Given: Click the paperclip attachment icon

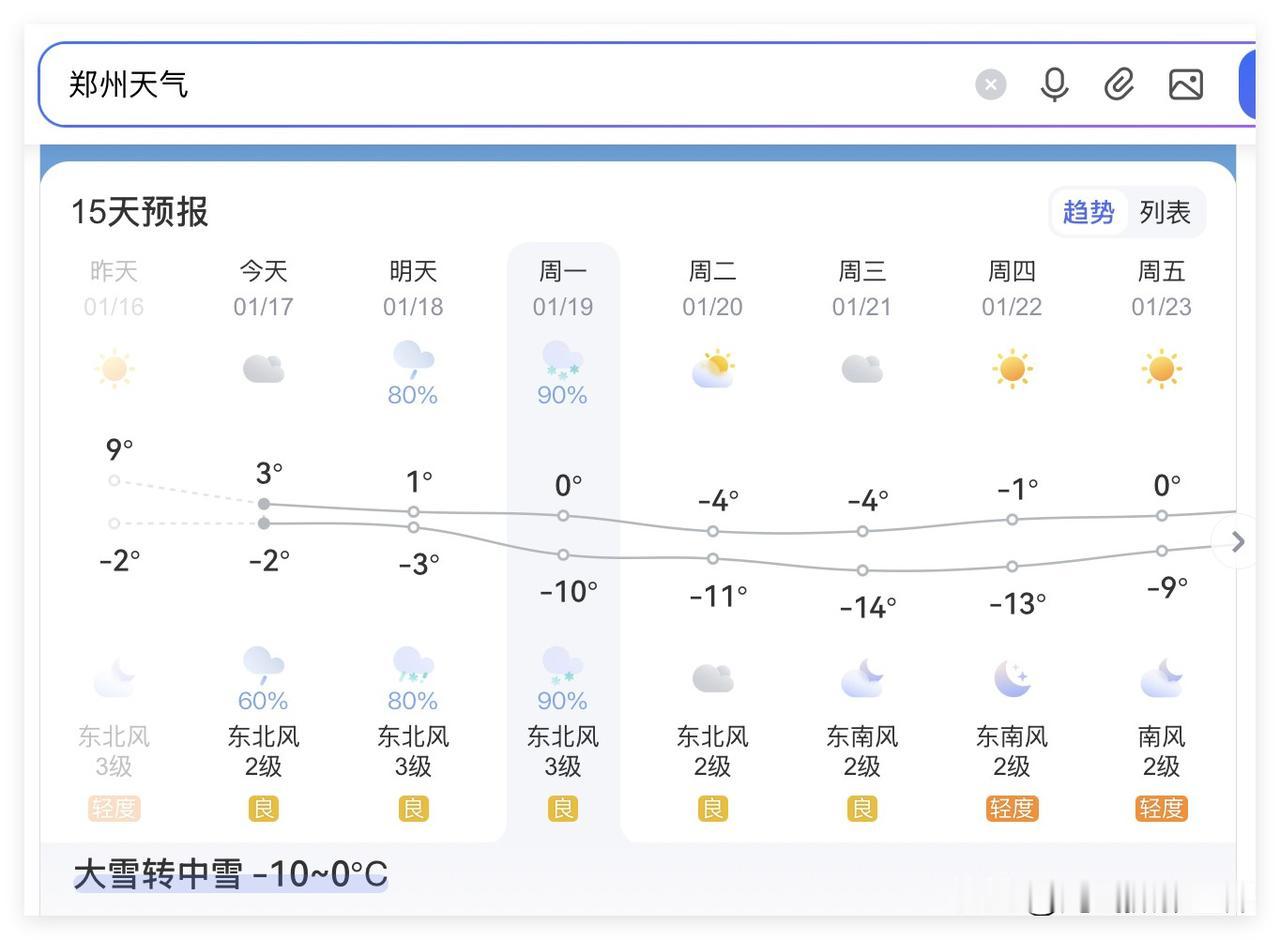Looking at the screenshot, I should pyautogui.click(x=1119, y=84).
